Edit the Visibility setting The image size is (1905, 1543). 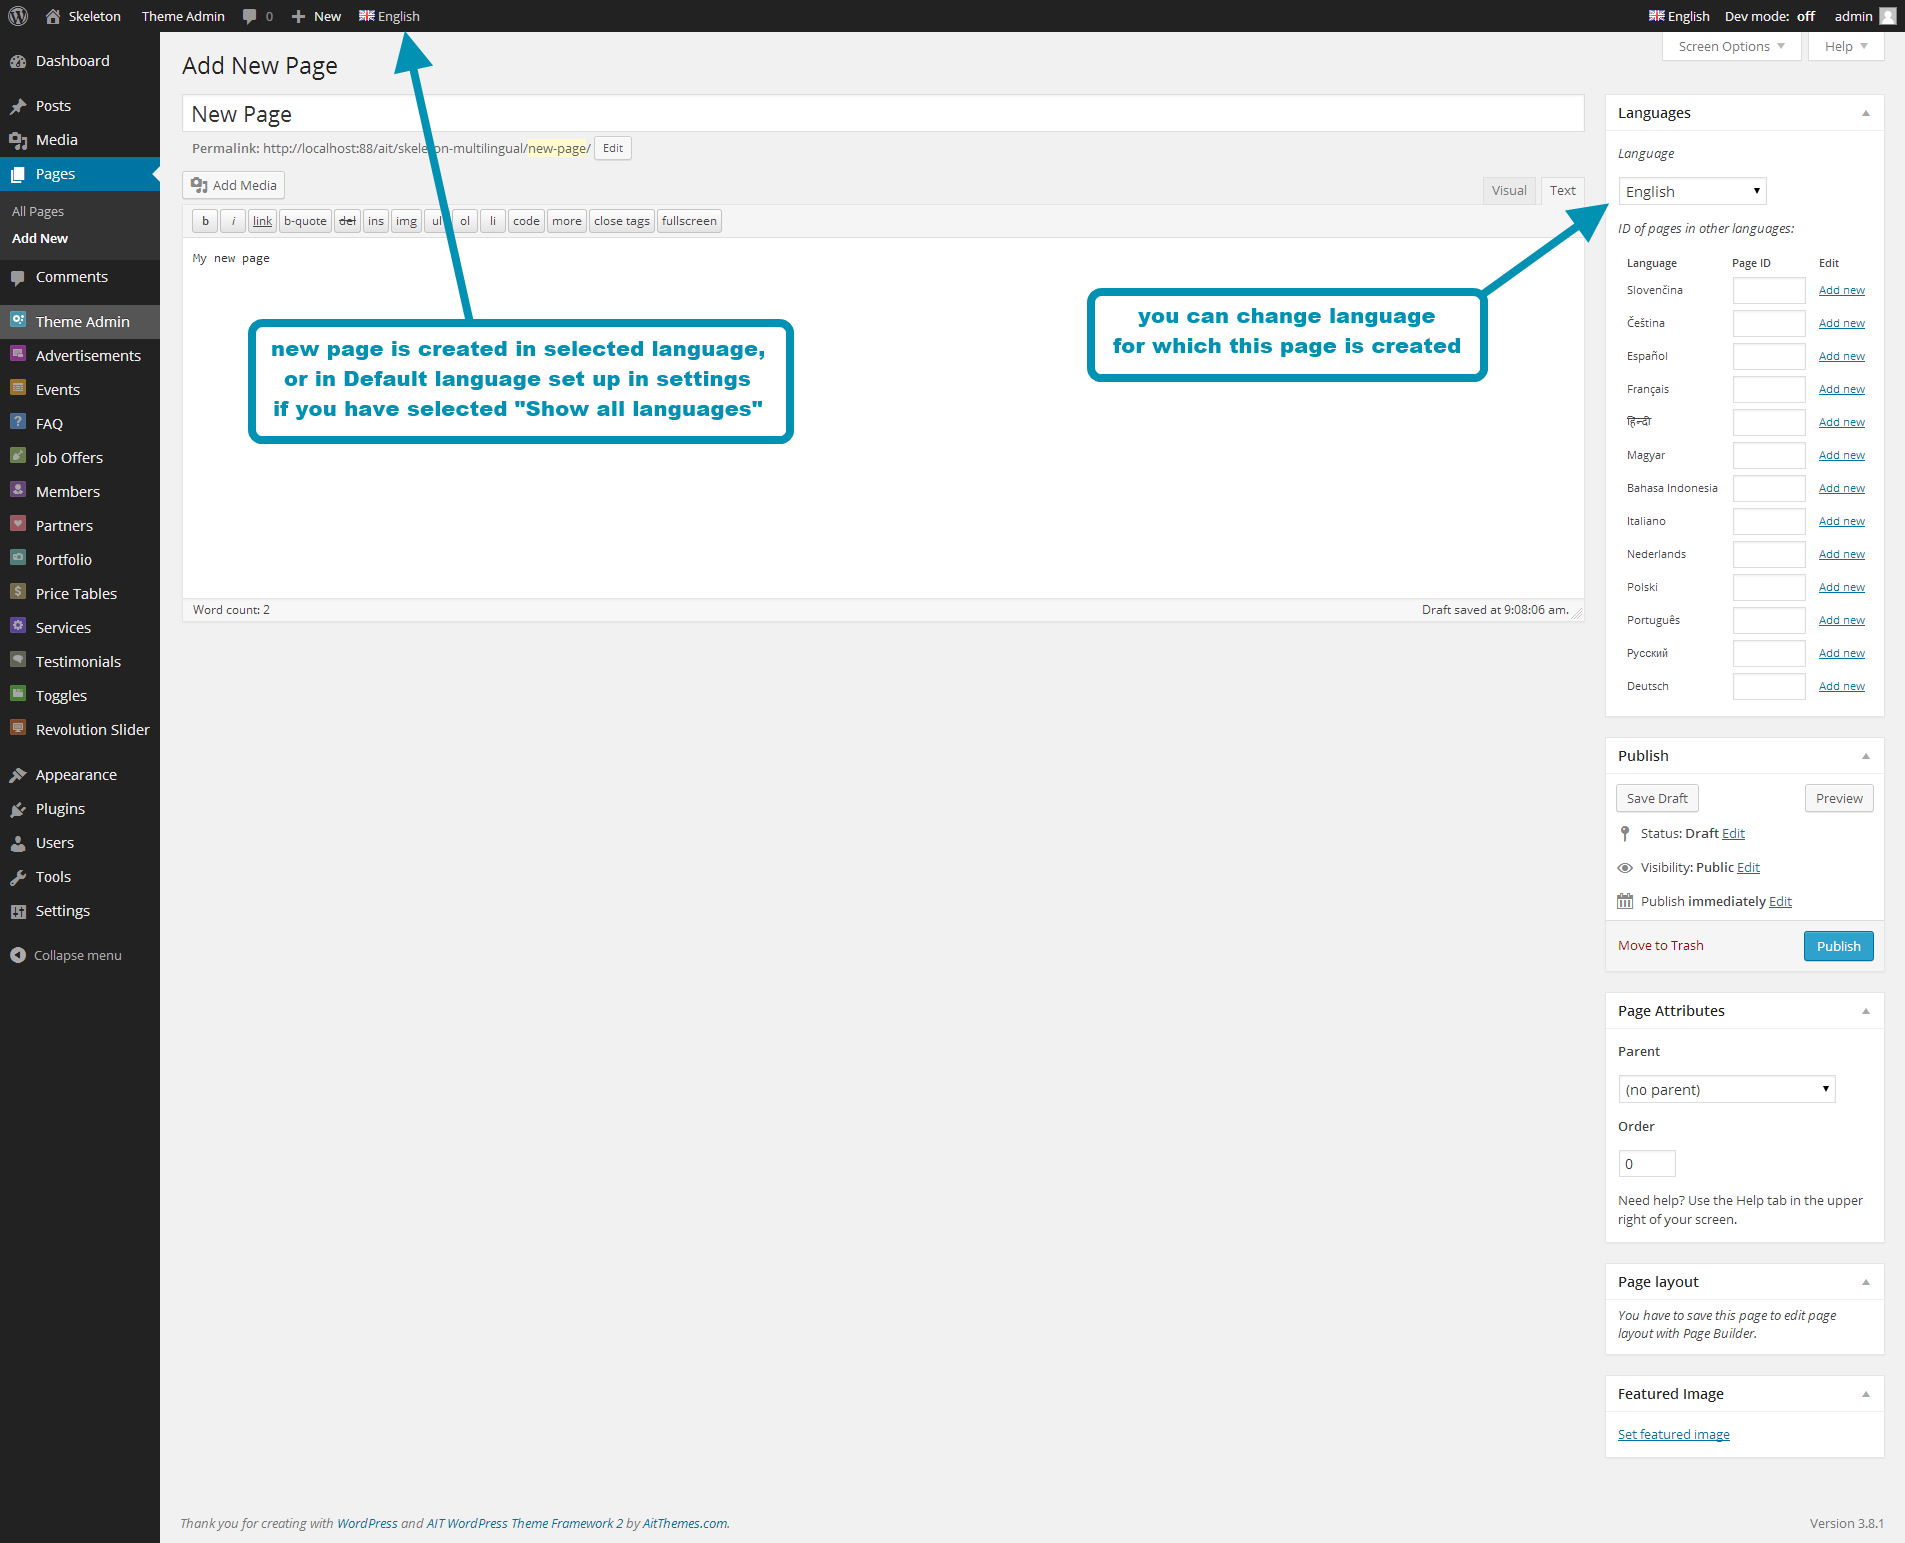tap(1748, 868)
